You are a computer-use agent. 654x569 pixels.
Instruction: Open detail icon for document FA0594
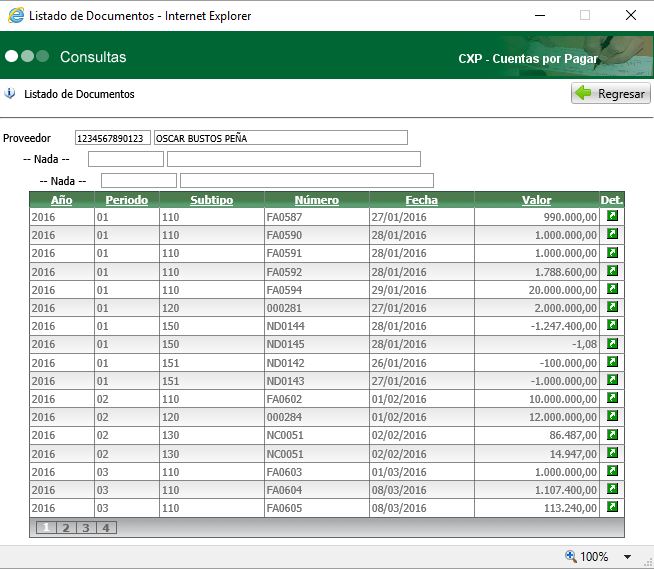(612, 289)
